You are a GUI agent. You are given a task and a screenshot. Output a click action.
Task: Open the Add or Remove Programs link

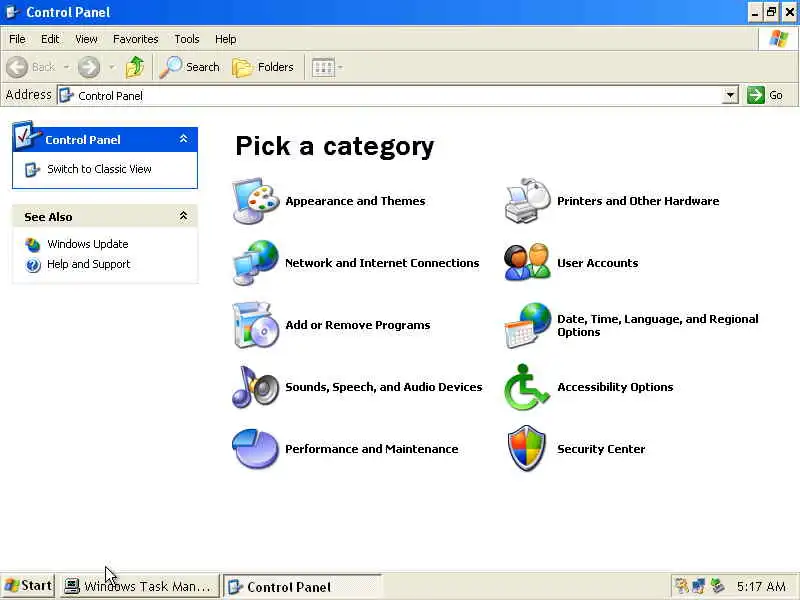pos(358,325)
